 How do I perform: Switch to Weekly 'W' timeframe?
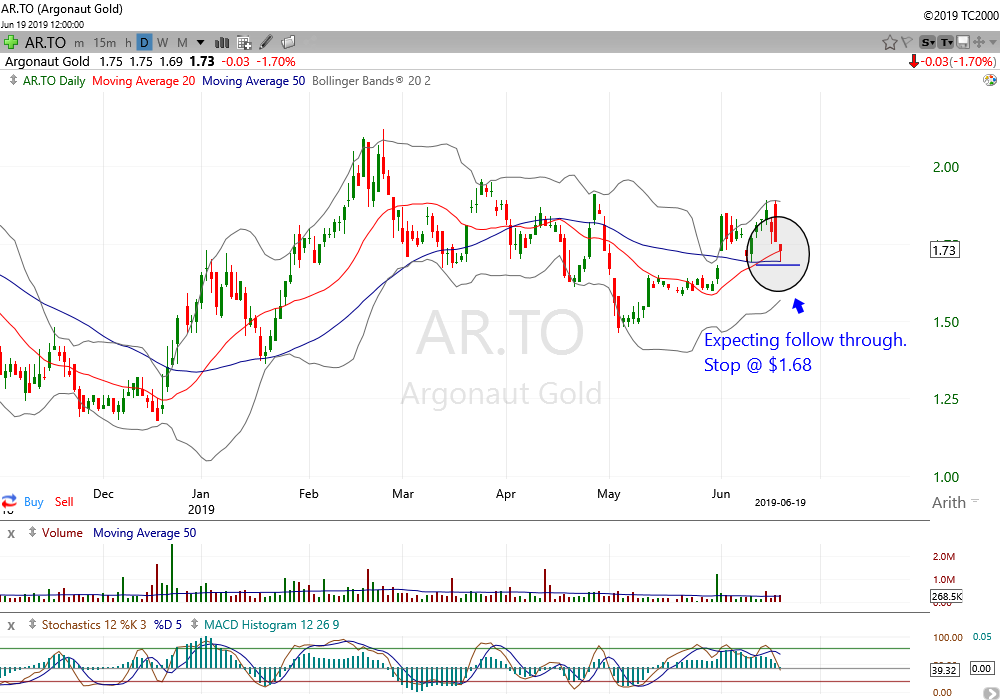click(x=163, y=43)
